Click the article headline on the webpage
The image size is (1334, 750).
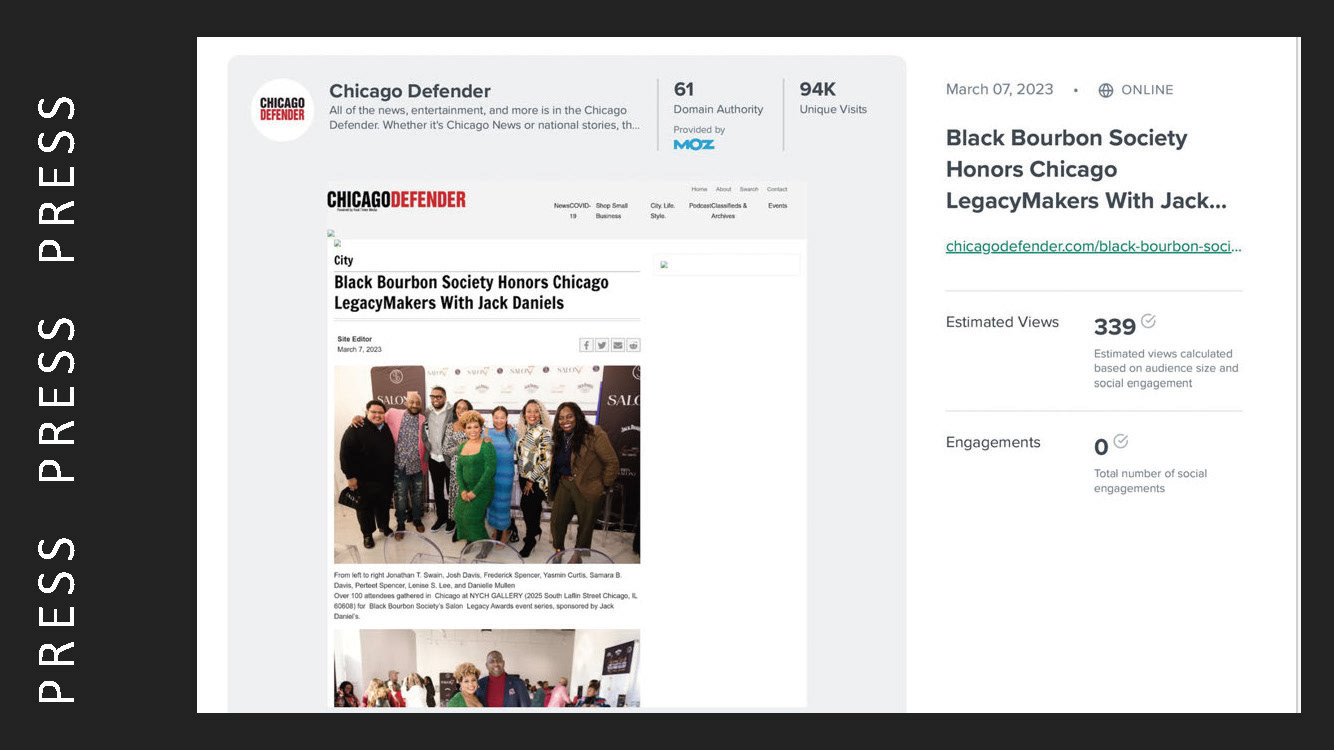(471, 293)
